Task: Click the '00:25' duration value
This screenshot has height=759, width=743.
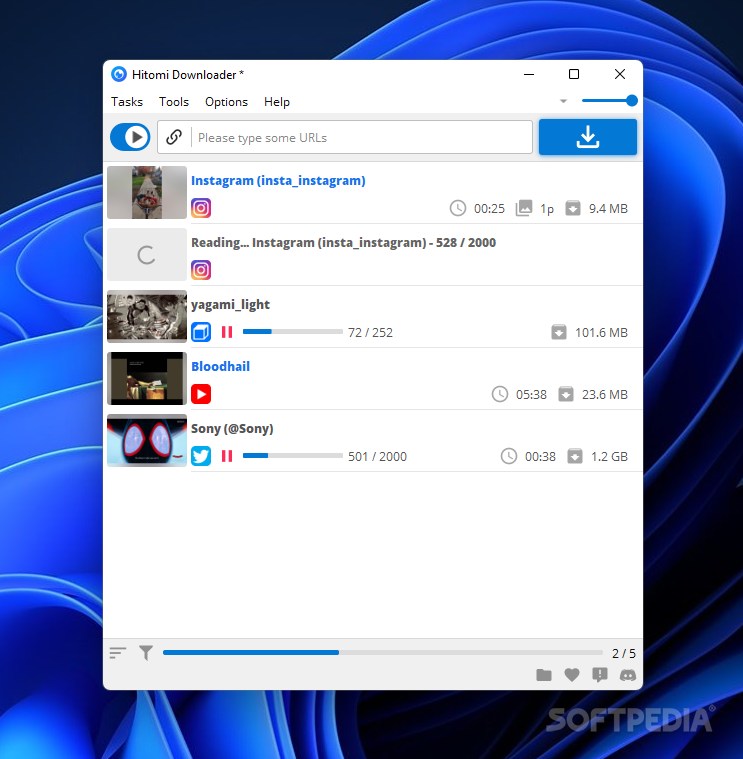Action: 489,209
